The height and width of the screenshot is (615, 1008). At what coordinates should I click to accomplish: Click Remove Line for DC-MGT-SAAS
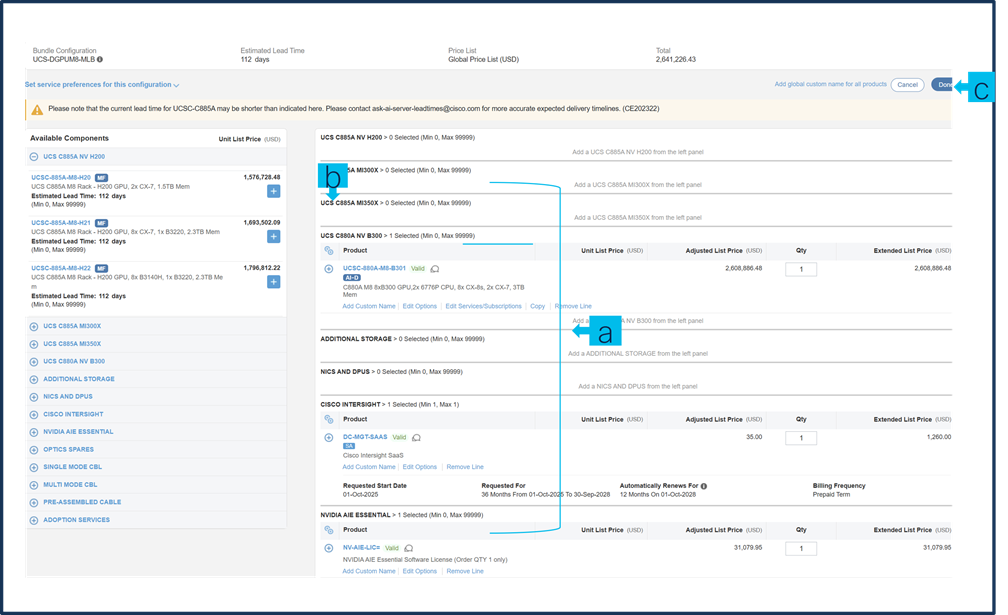[465, 467]
